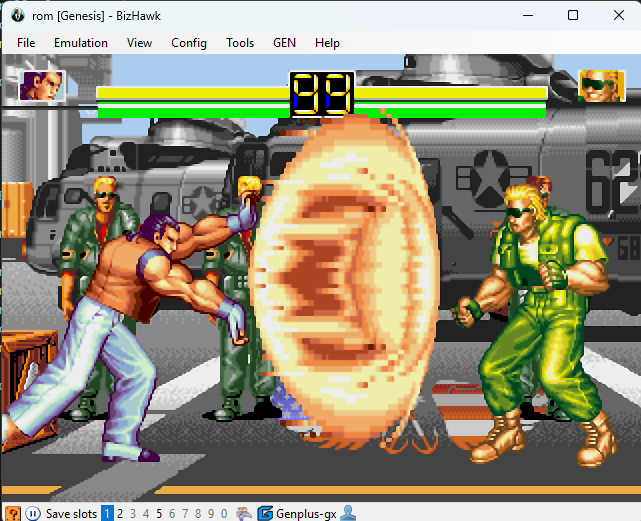641x521 pixels.
Task: Click the key-input device icon in status bar
Action: click(244, 513)
